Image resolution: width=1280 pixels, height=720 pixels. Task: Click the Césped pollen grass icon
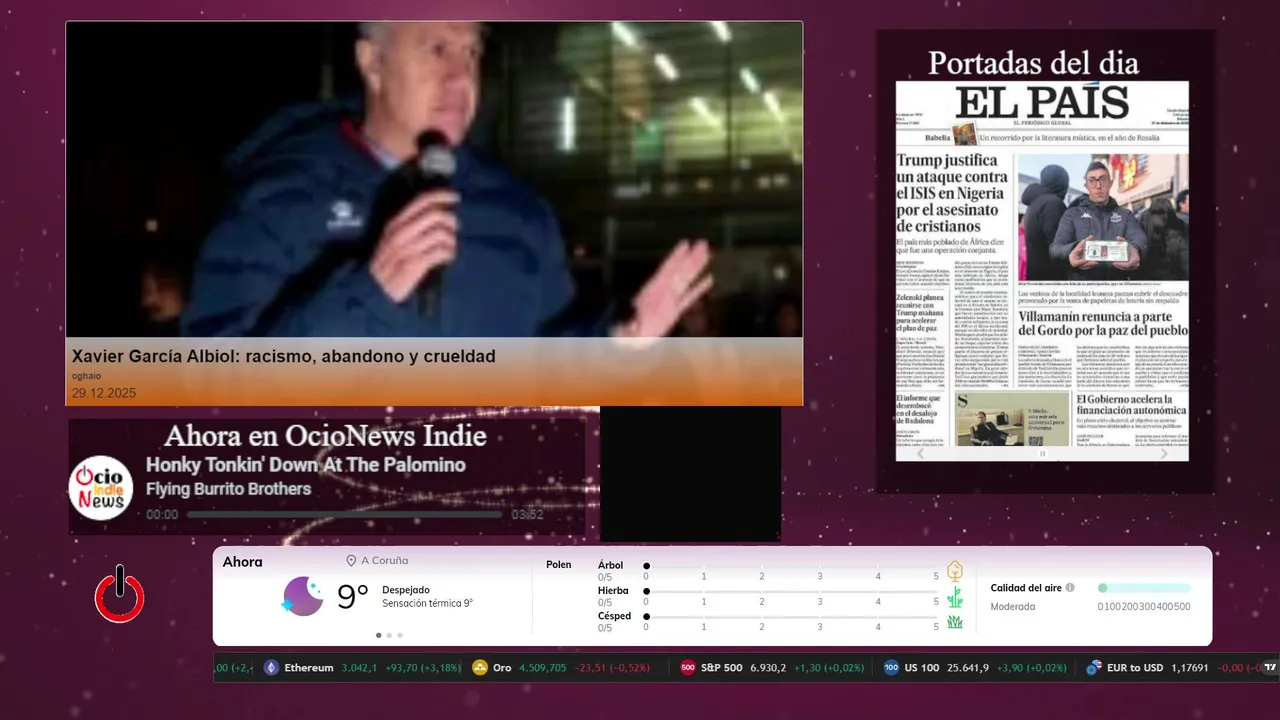(955, 622)
